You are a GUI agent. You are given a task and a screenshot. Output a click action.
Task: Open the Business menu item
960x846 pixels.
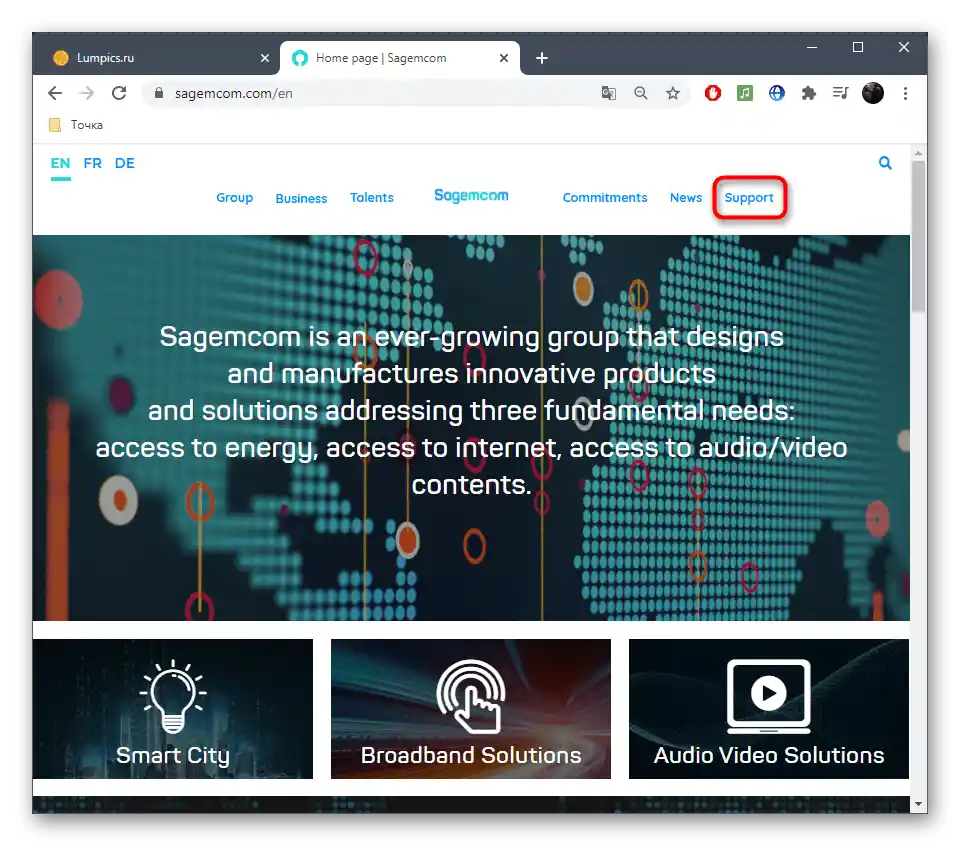coord(301,198)
